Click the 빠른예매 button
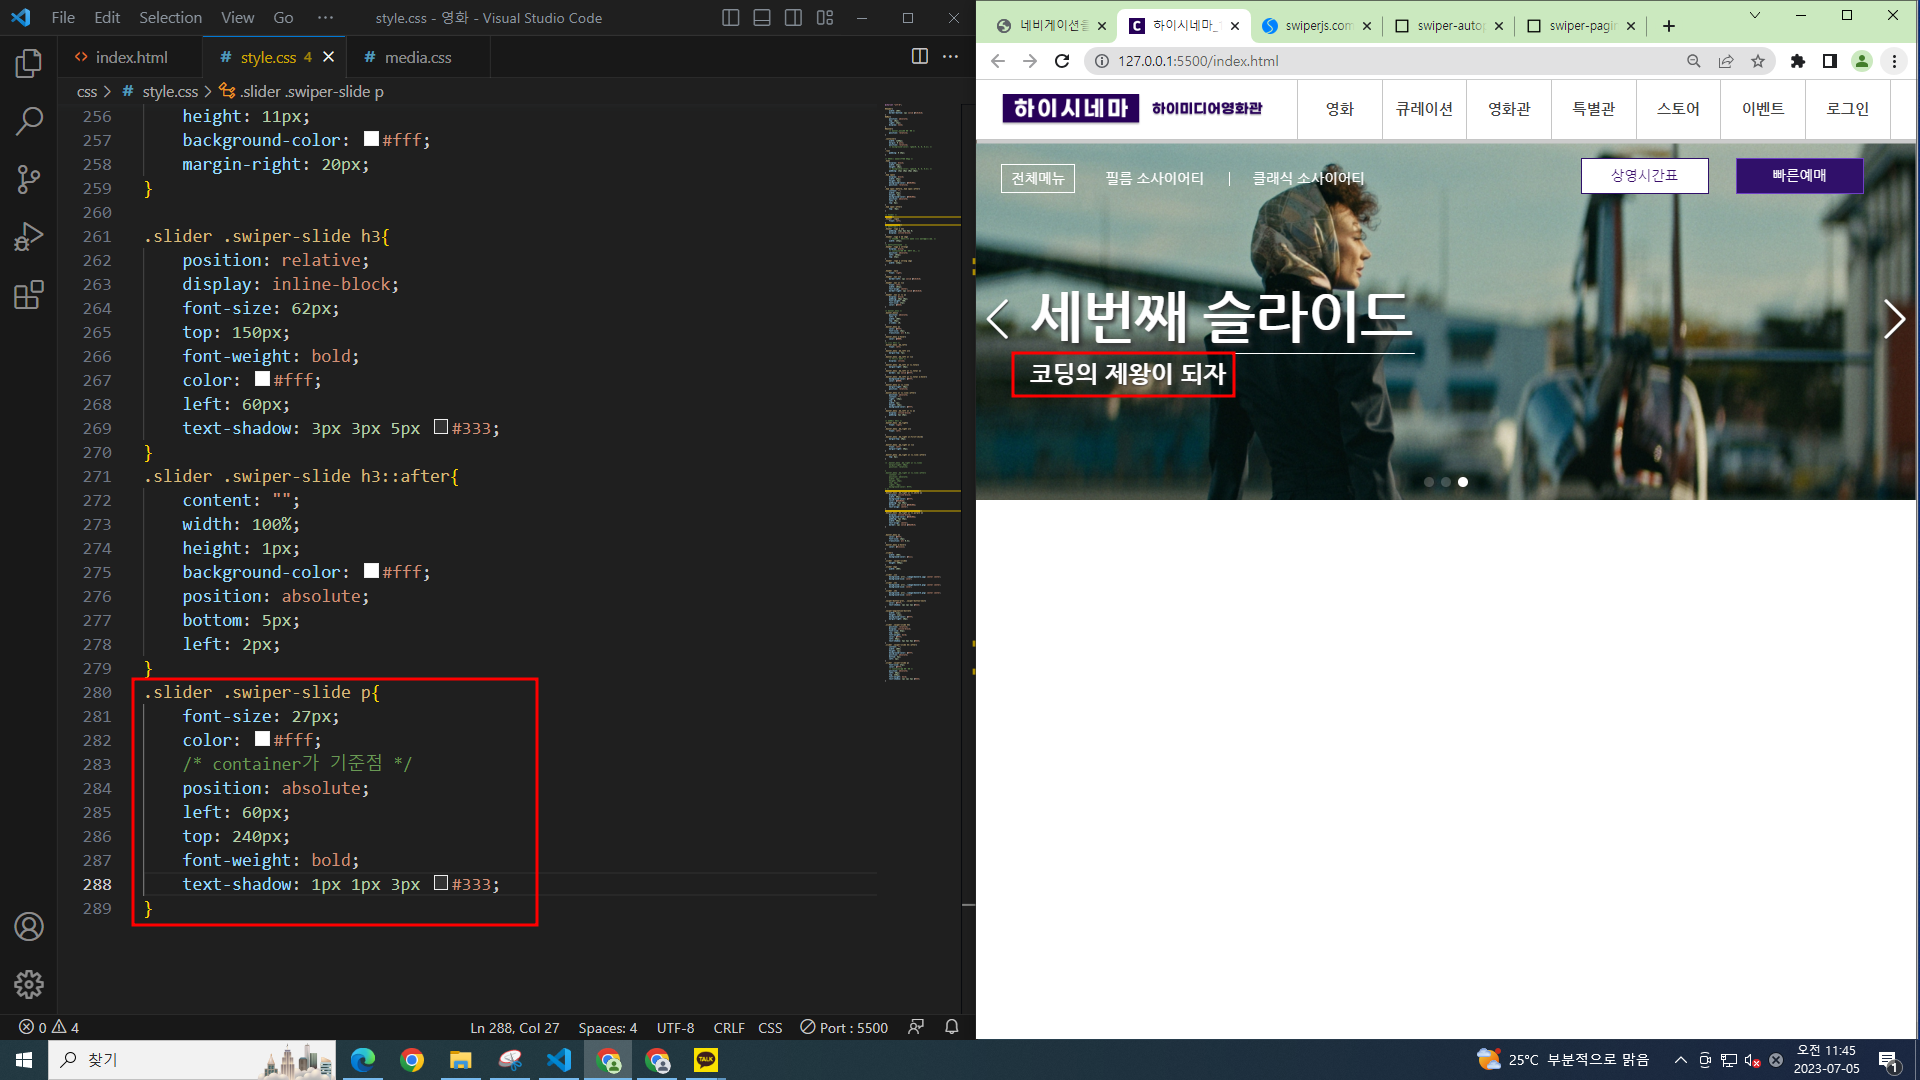This screenshot has height=1080, width=1920. 1798,176
